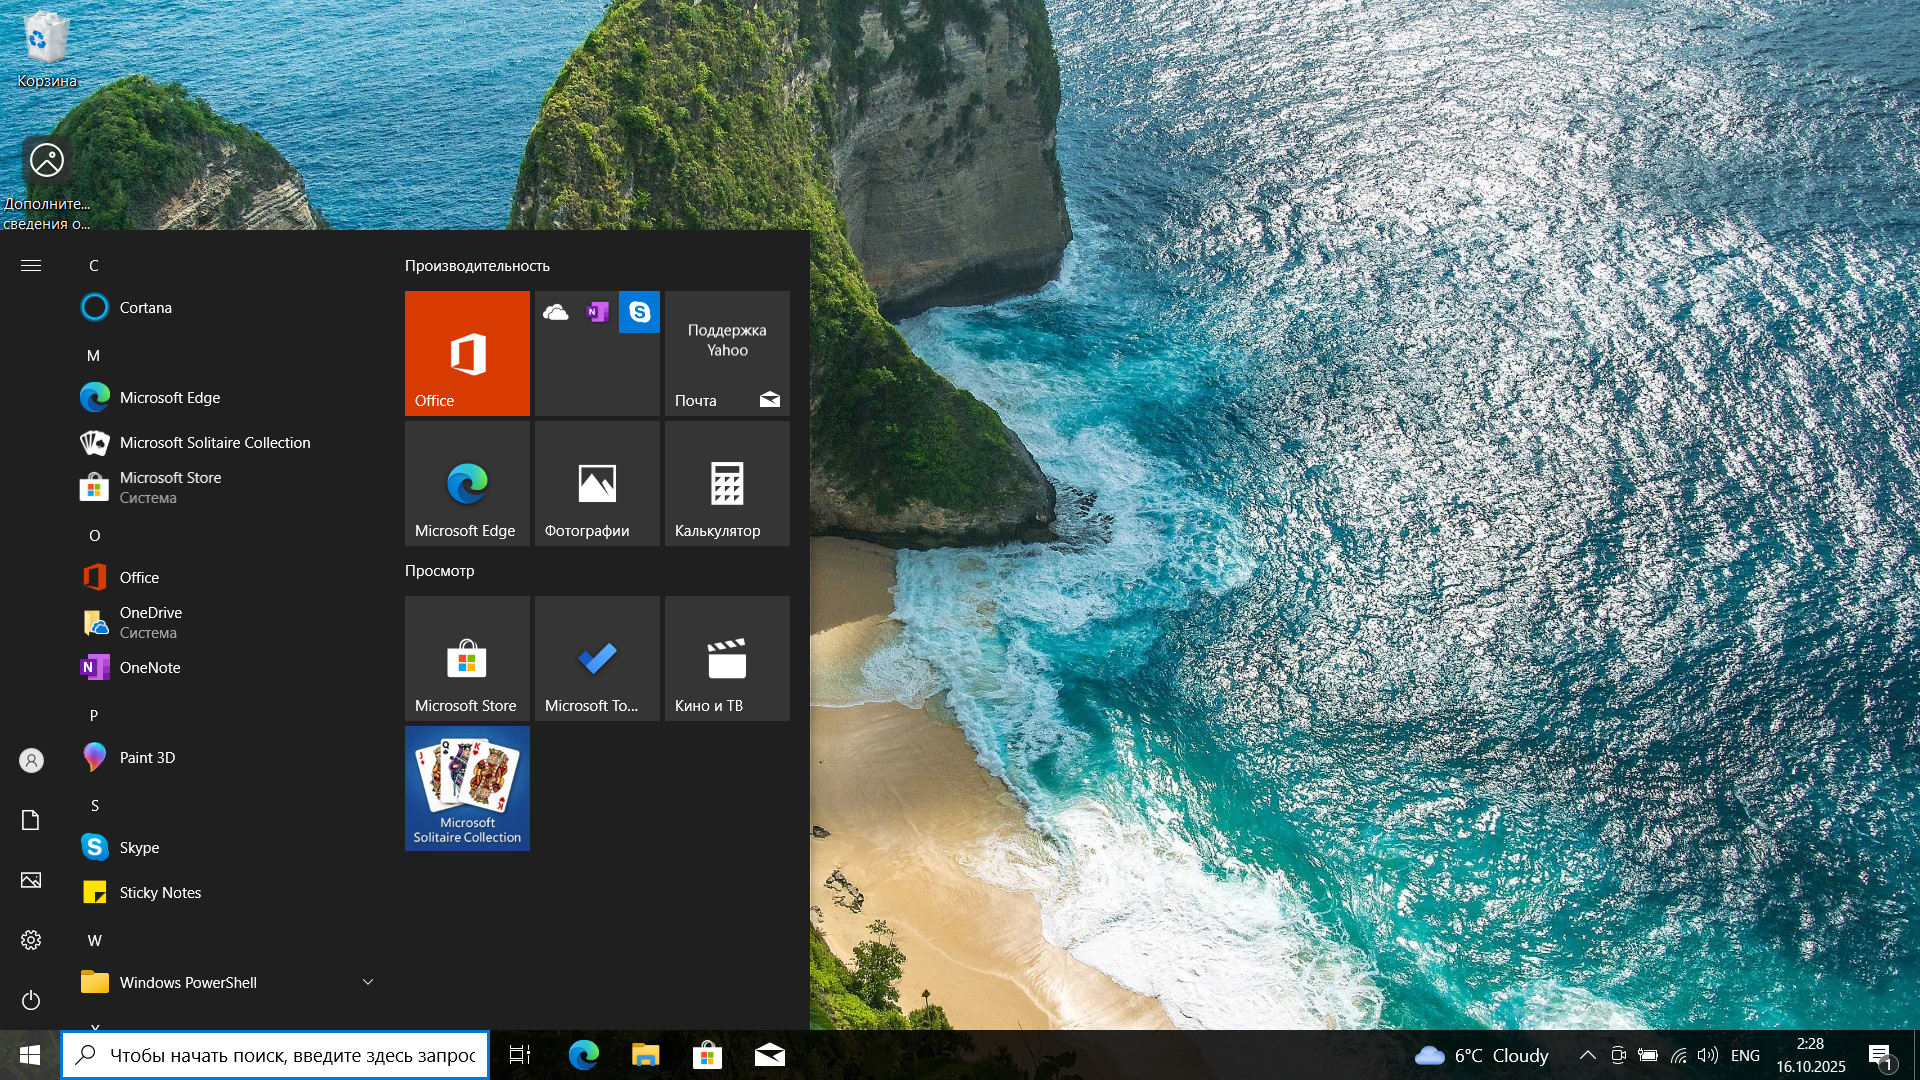The height and width of the screenshot is (1080, 1920).
Task: Open the Power options button
Action: click(31, 1000)
